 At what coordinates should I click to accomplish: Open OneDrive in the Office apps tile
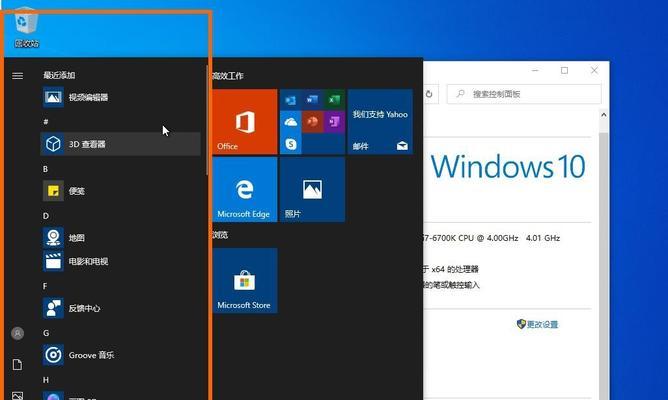[x=291, y=122]
